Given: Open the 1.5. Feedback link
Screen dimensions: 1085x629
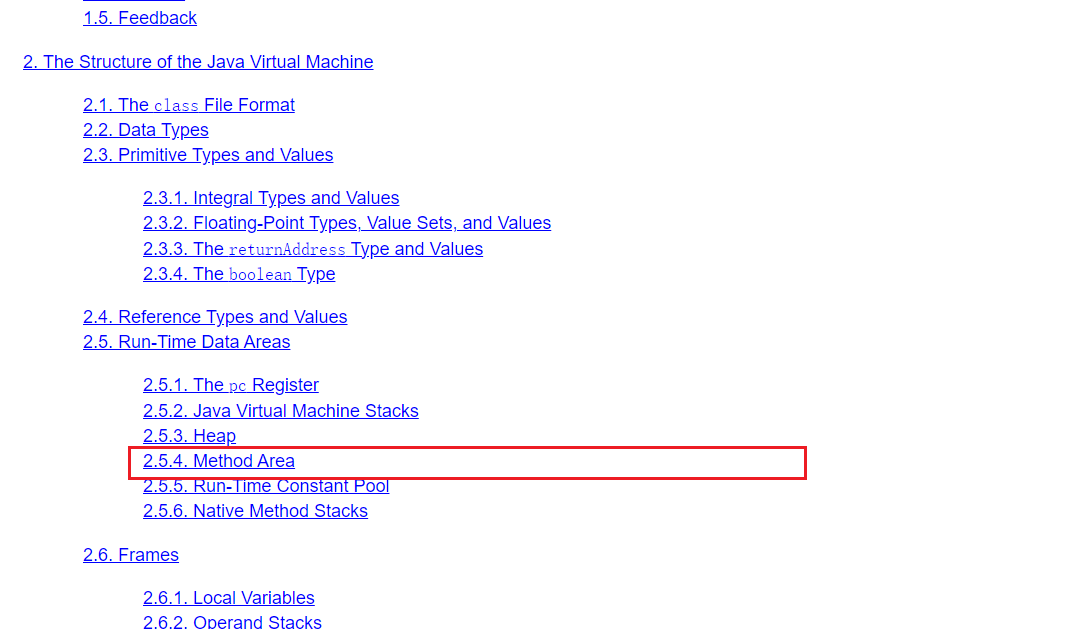Looking at the screenshot, I should coord(140,18).
